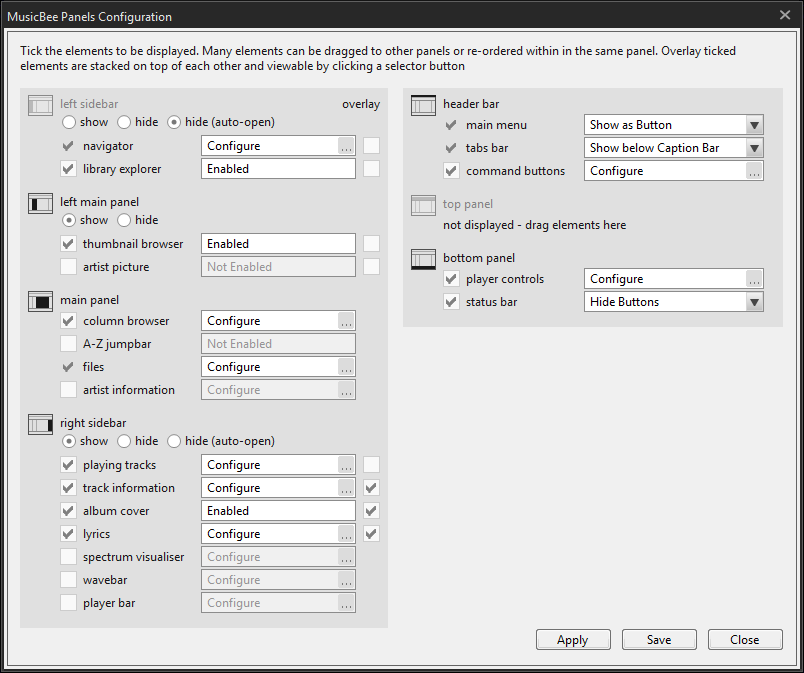
Task: Untick the thumbnail browser checkbox
Action: pos(68,244)
